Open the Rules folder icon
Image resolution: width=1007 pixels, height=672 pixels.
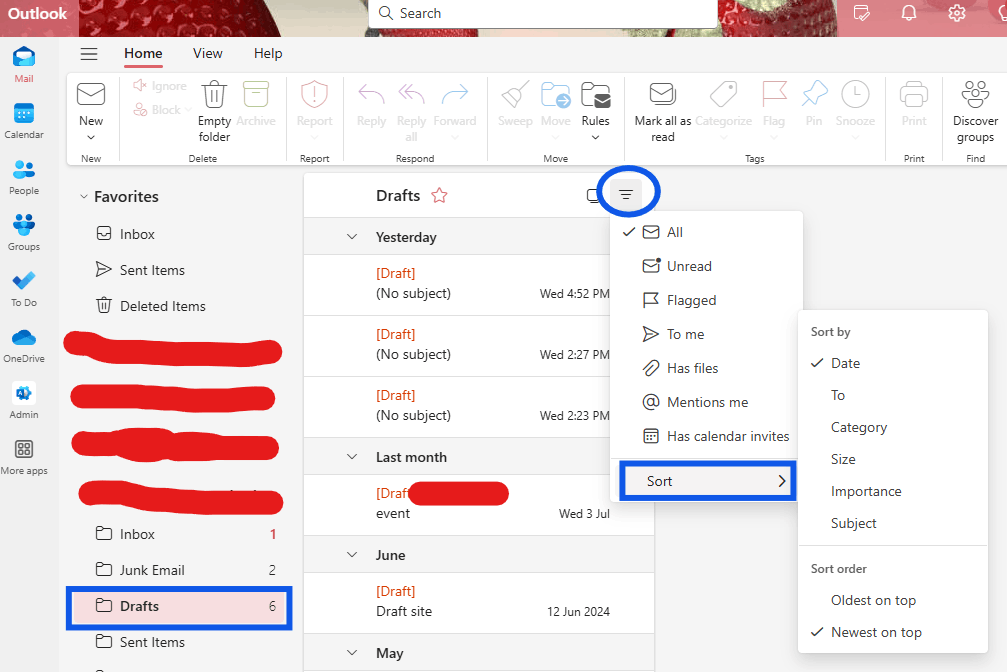595,96
